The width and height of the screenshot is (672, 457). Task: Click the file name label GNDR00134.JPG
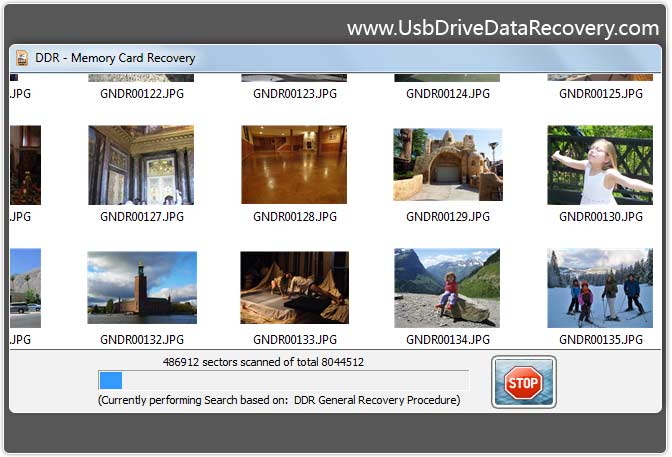(x=448, y=340)
